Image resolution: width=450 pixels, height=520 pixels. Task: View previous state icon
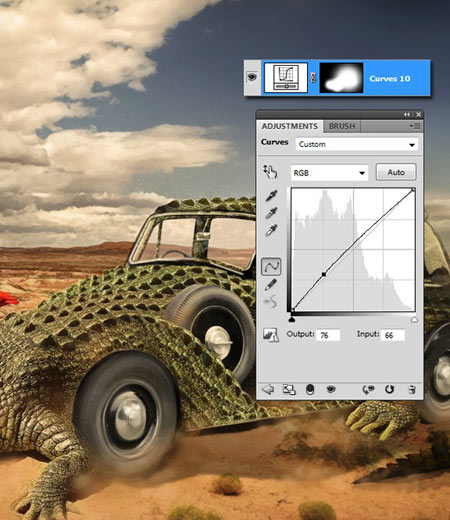point(368,389)
